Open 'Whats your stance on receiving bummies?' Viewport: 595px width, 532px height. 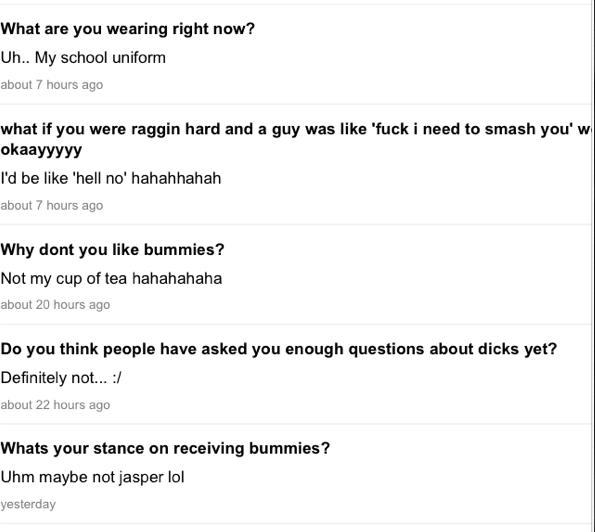(x=165, y=449)
